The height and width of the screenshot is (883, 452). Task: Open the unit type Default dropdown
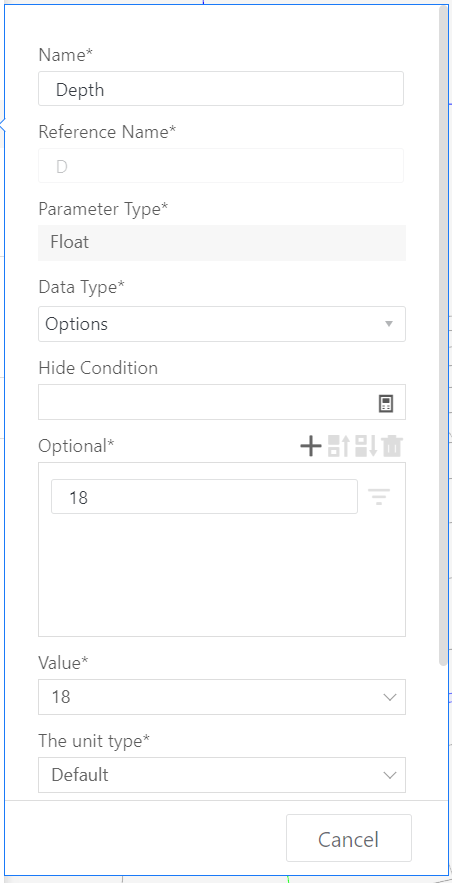click(x=222, y=775)
